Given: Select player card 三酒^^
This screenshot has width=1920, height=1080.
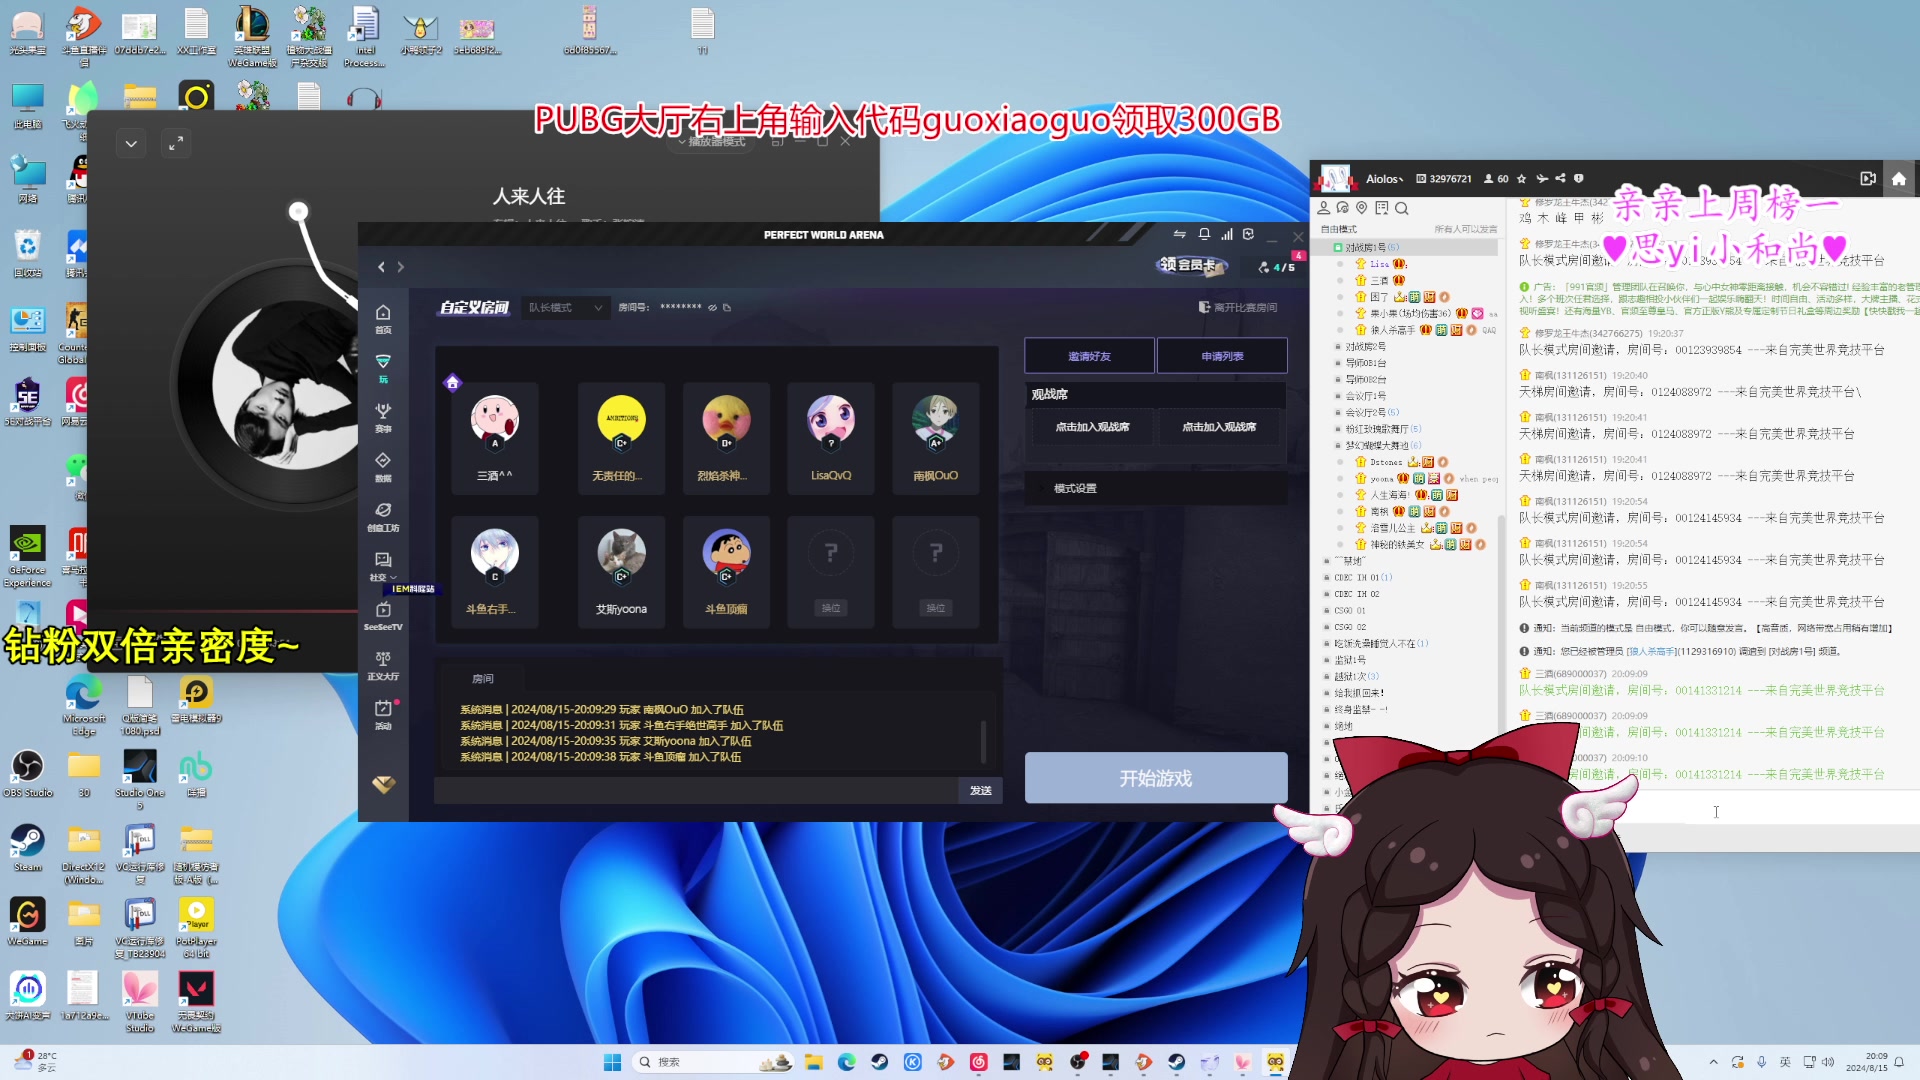Looking at the screenshot, I should (x=494, y=438).
